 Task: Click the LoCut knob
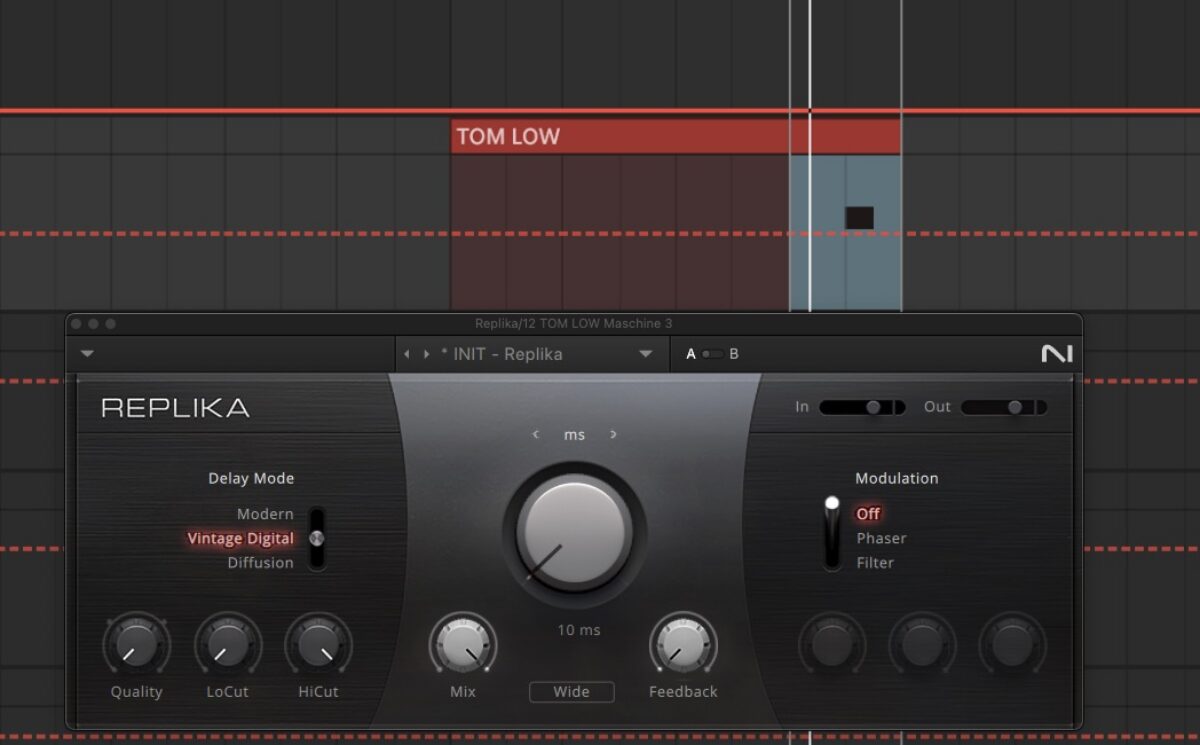[x=228, y=645]
